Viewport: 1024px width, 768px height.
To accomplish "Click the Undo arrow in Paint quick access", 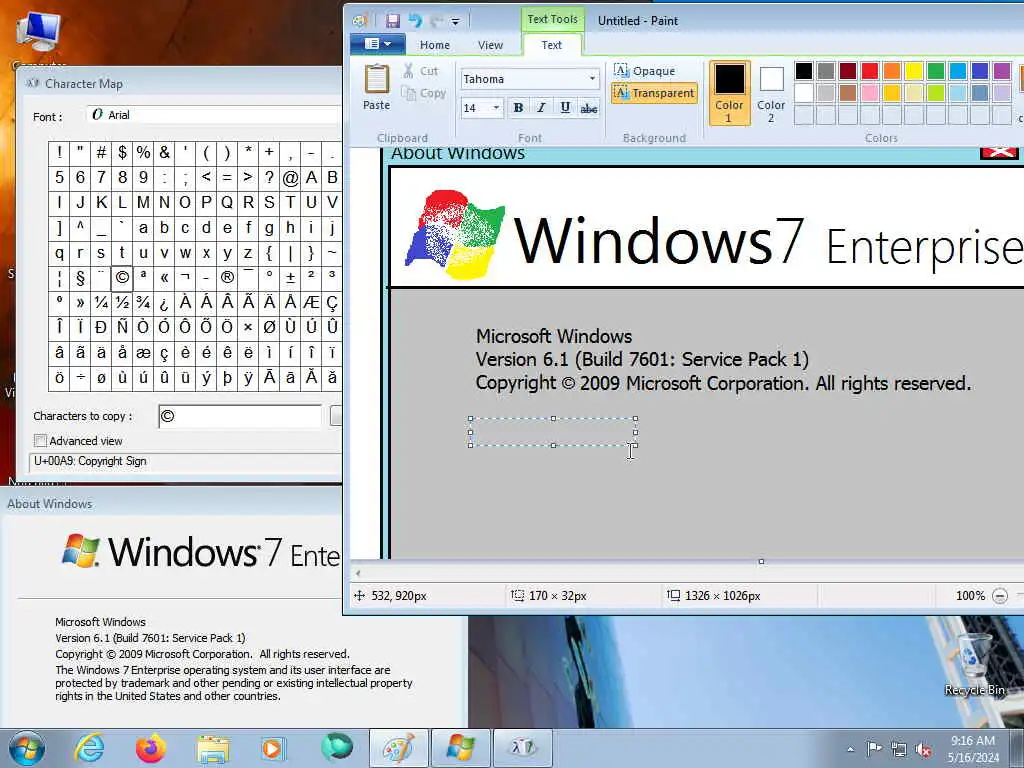I will tap(415, 20).
